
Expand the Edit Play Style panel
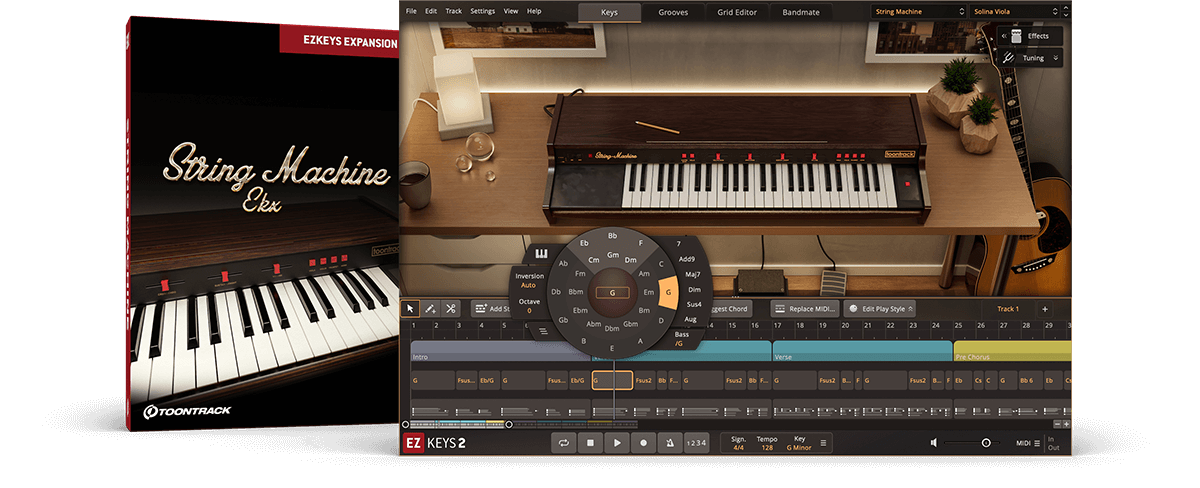(x=880, y=309)
